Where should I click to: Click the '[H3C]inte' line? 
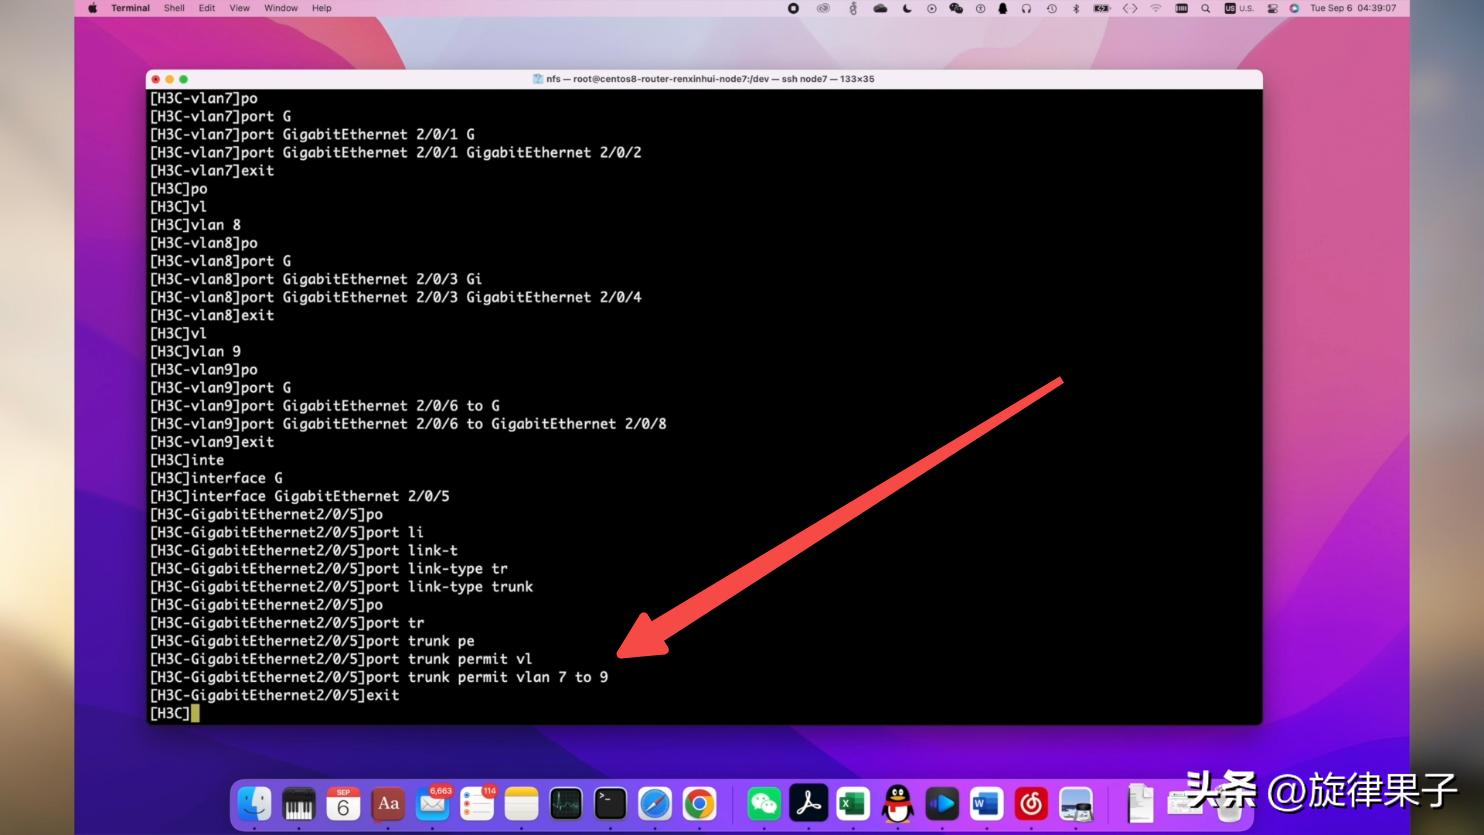point(187,460)
